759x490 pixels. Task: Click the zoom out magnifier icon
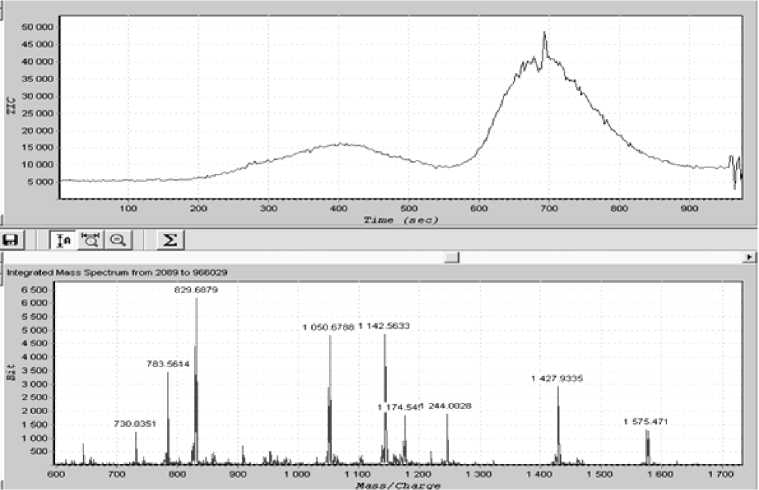click(x=118, y=240)
